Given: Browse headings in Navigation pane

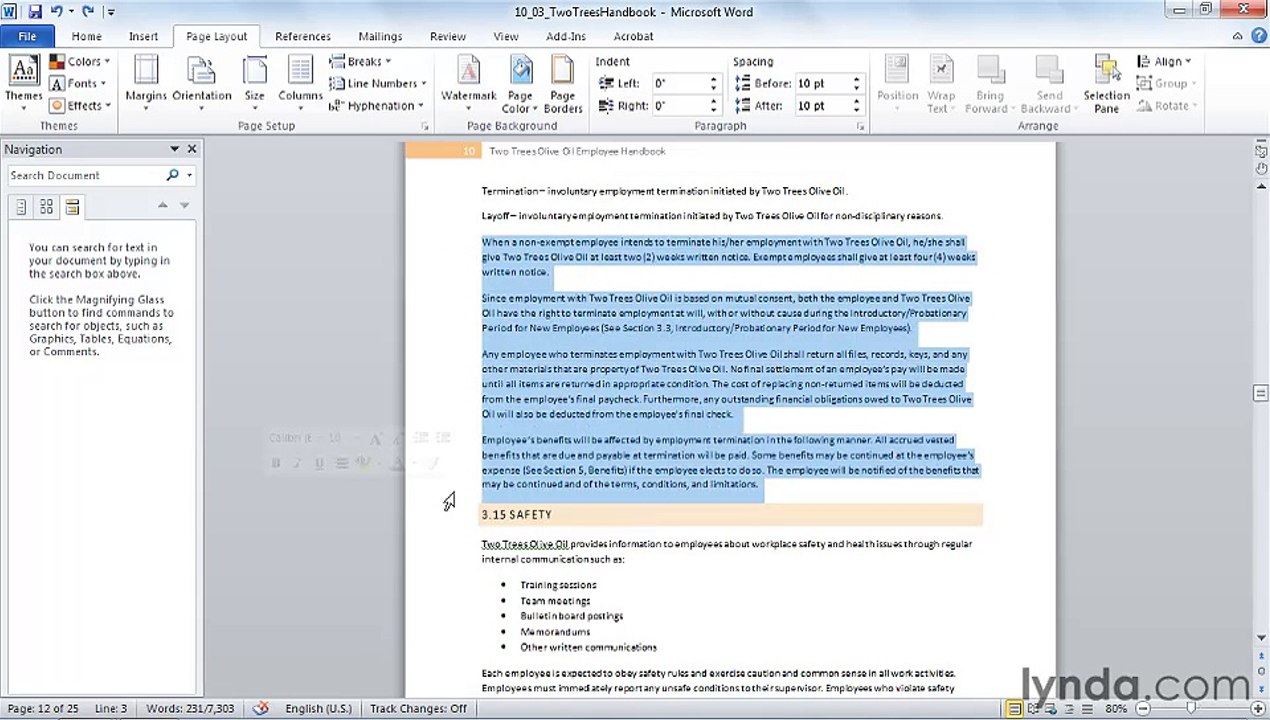Looking at the screenshot, I should [x=21, y=207].
